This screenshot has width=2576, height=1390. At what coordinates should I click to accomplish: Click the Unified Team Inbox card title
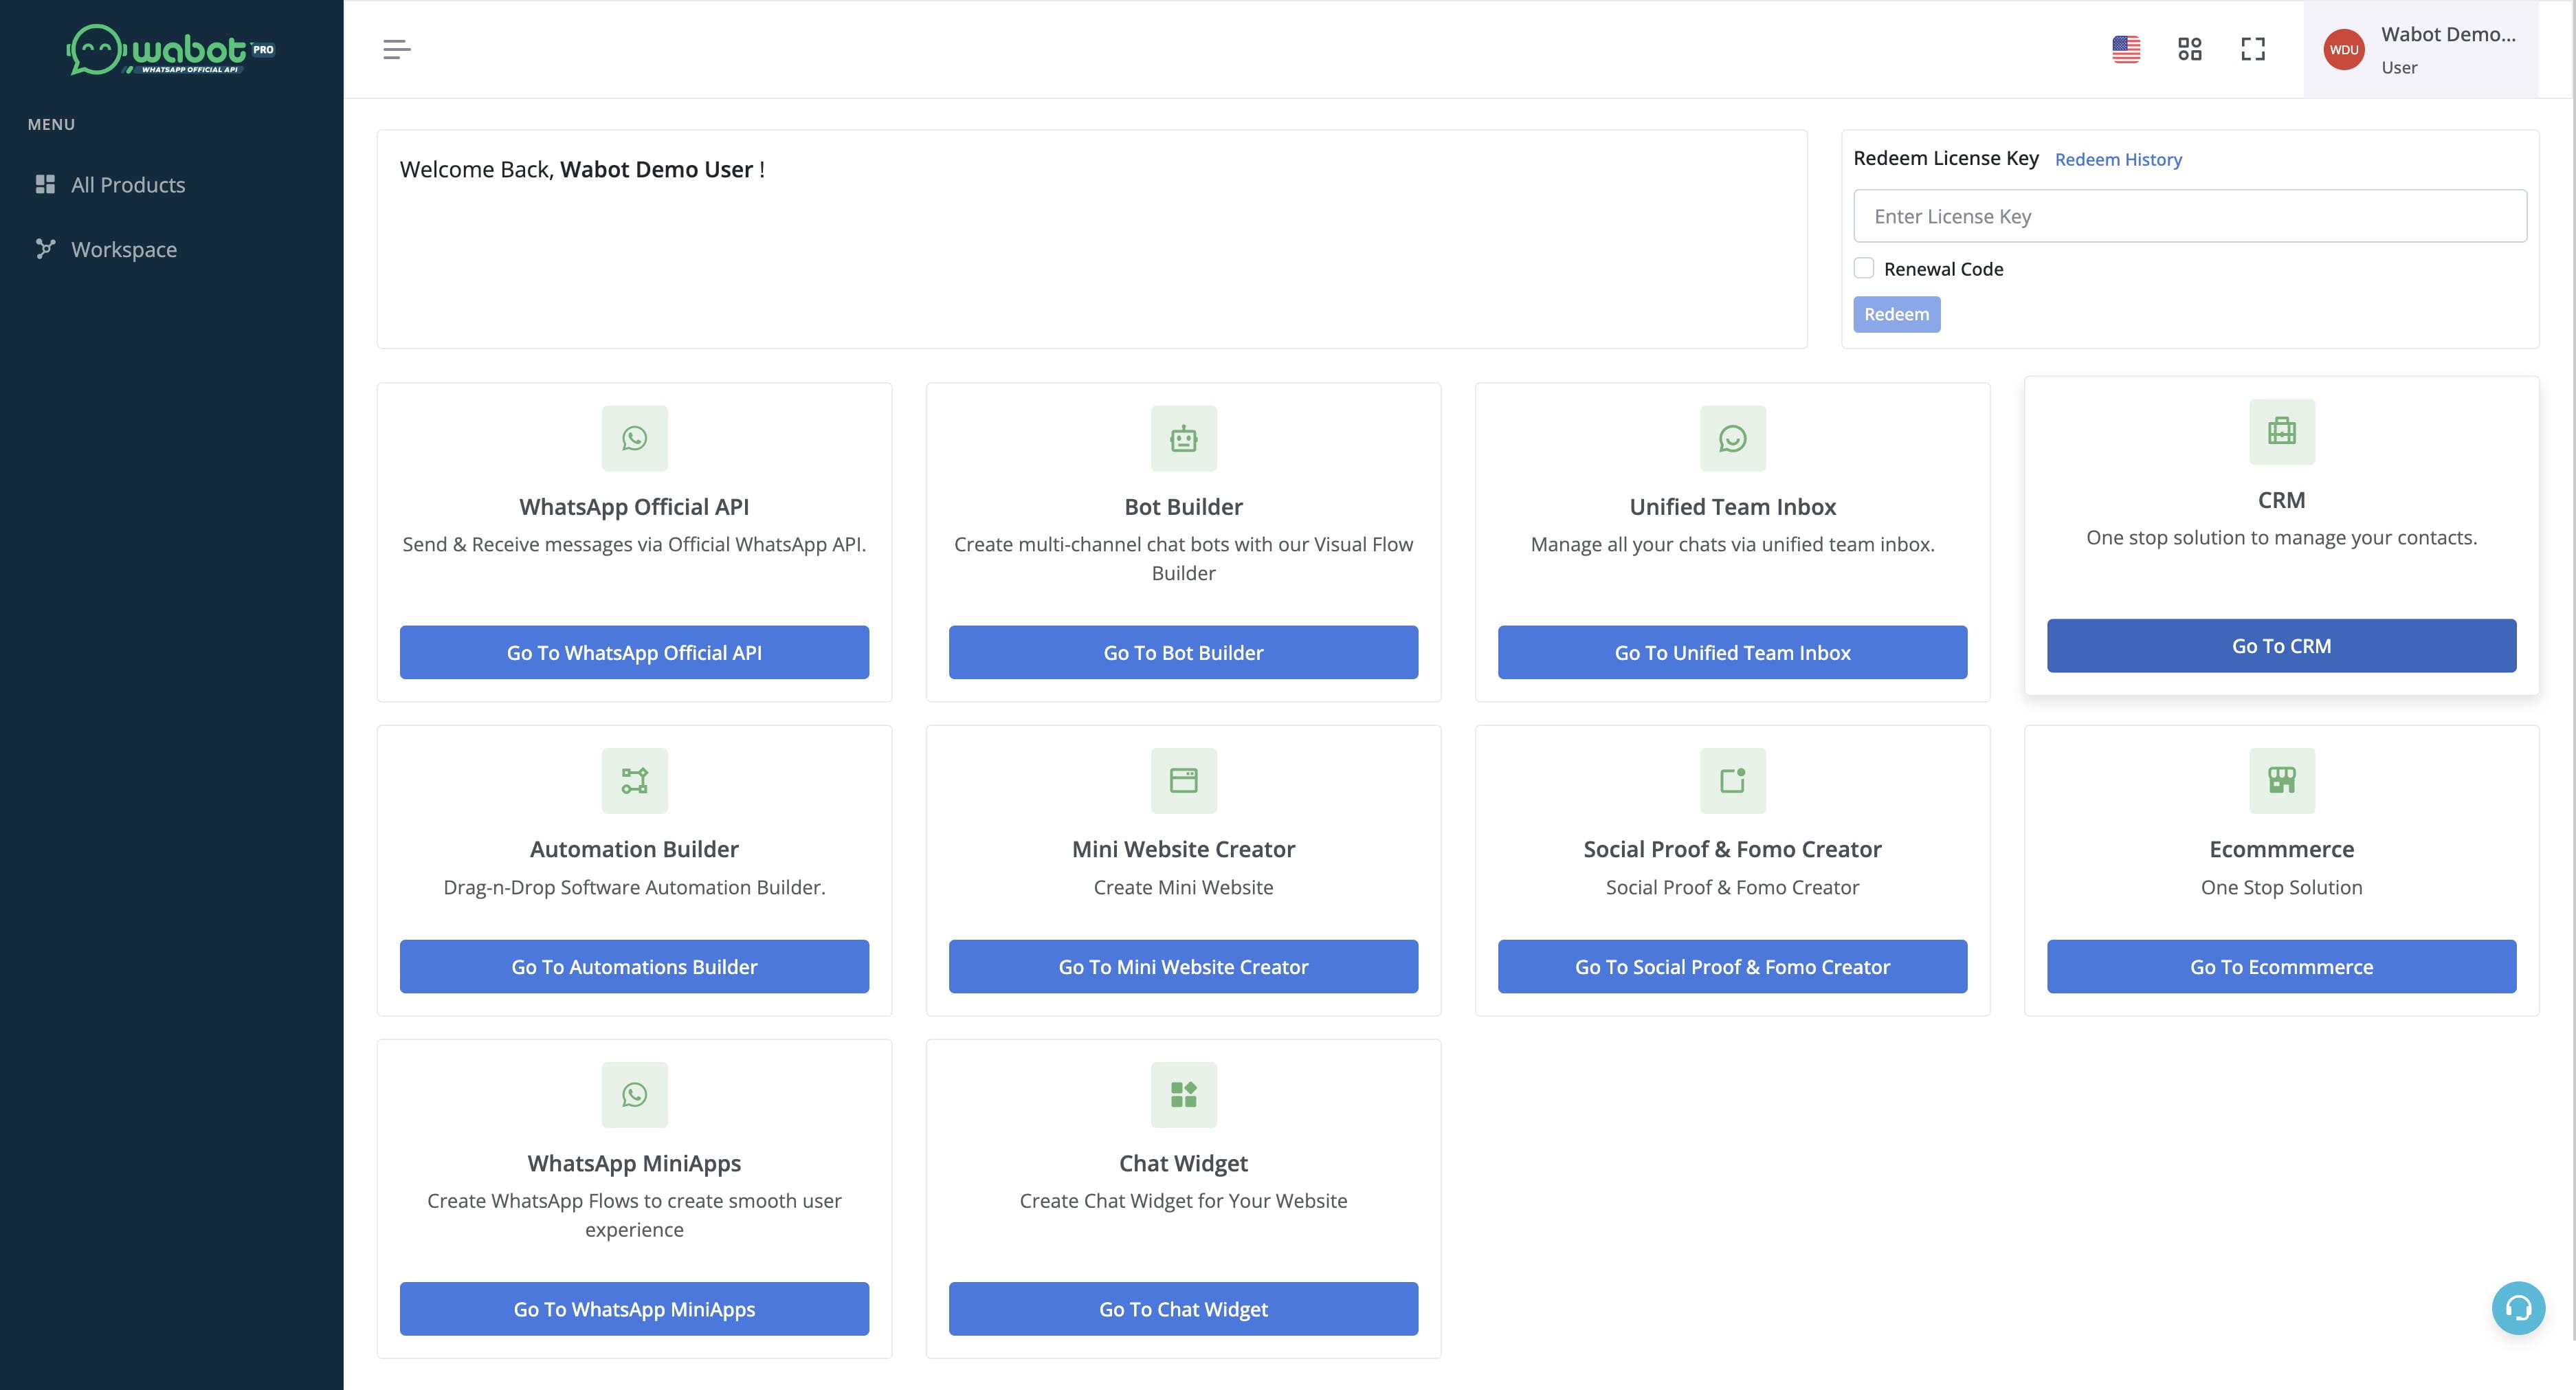1733,507
